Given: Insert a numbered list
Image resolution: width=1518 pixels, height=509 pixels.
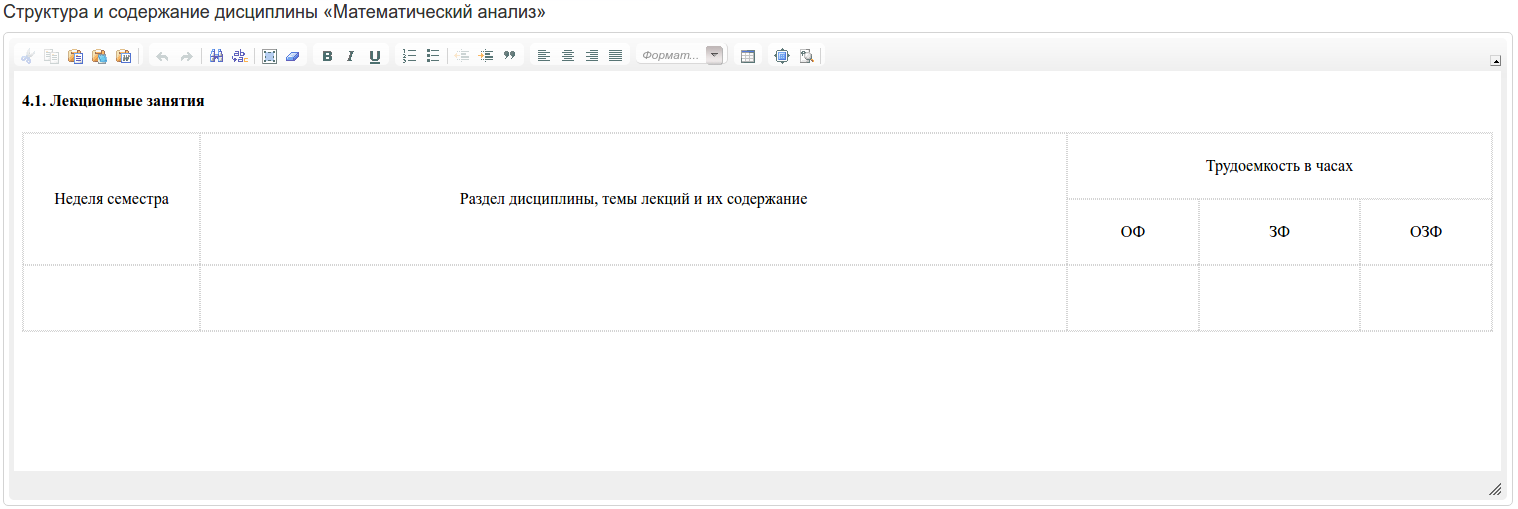Looking at the screenshot, I should tap(408, 56).
